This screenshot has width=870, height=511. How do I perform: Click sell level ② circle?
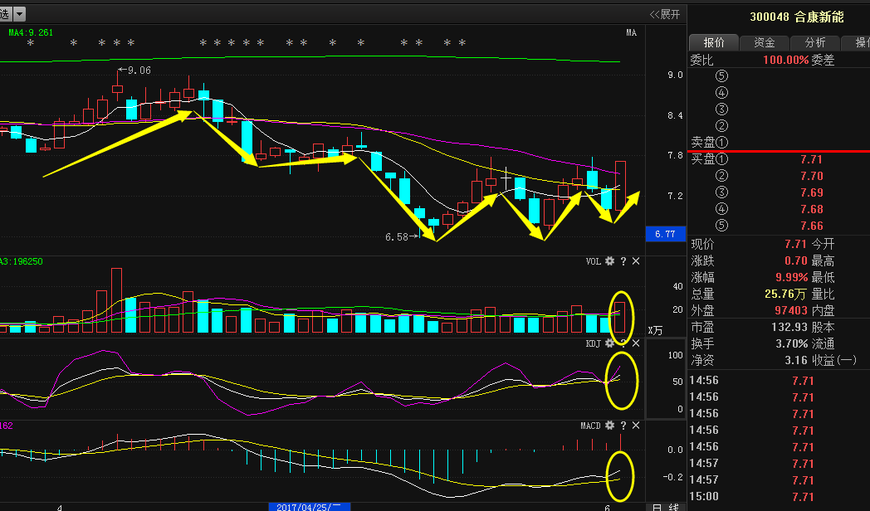coord(721,125)
